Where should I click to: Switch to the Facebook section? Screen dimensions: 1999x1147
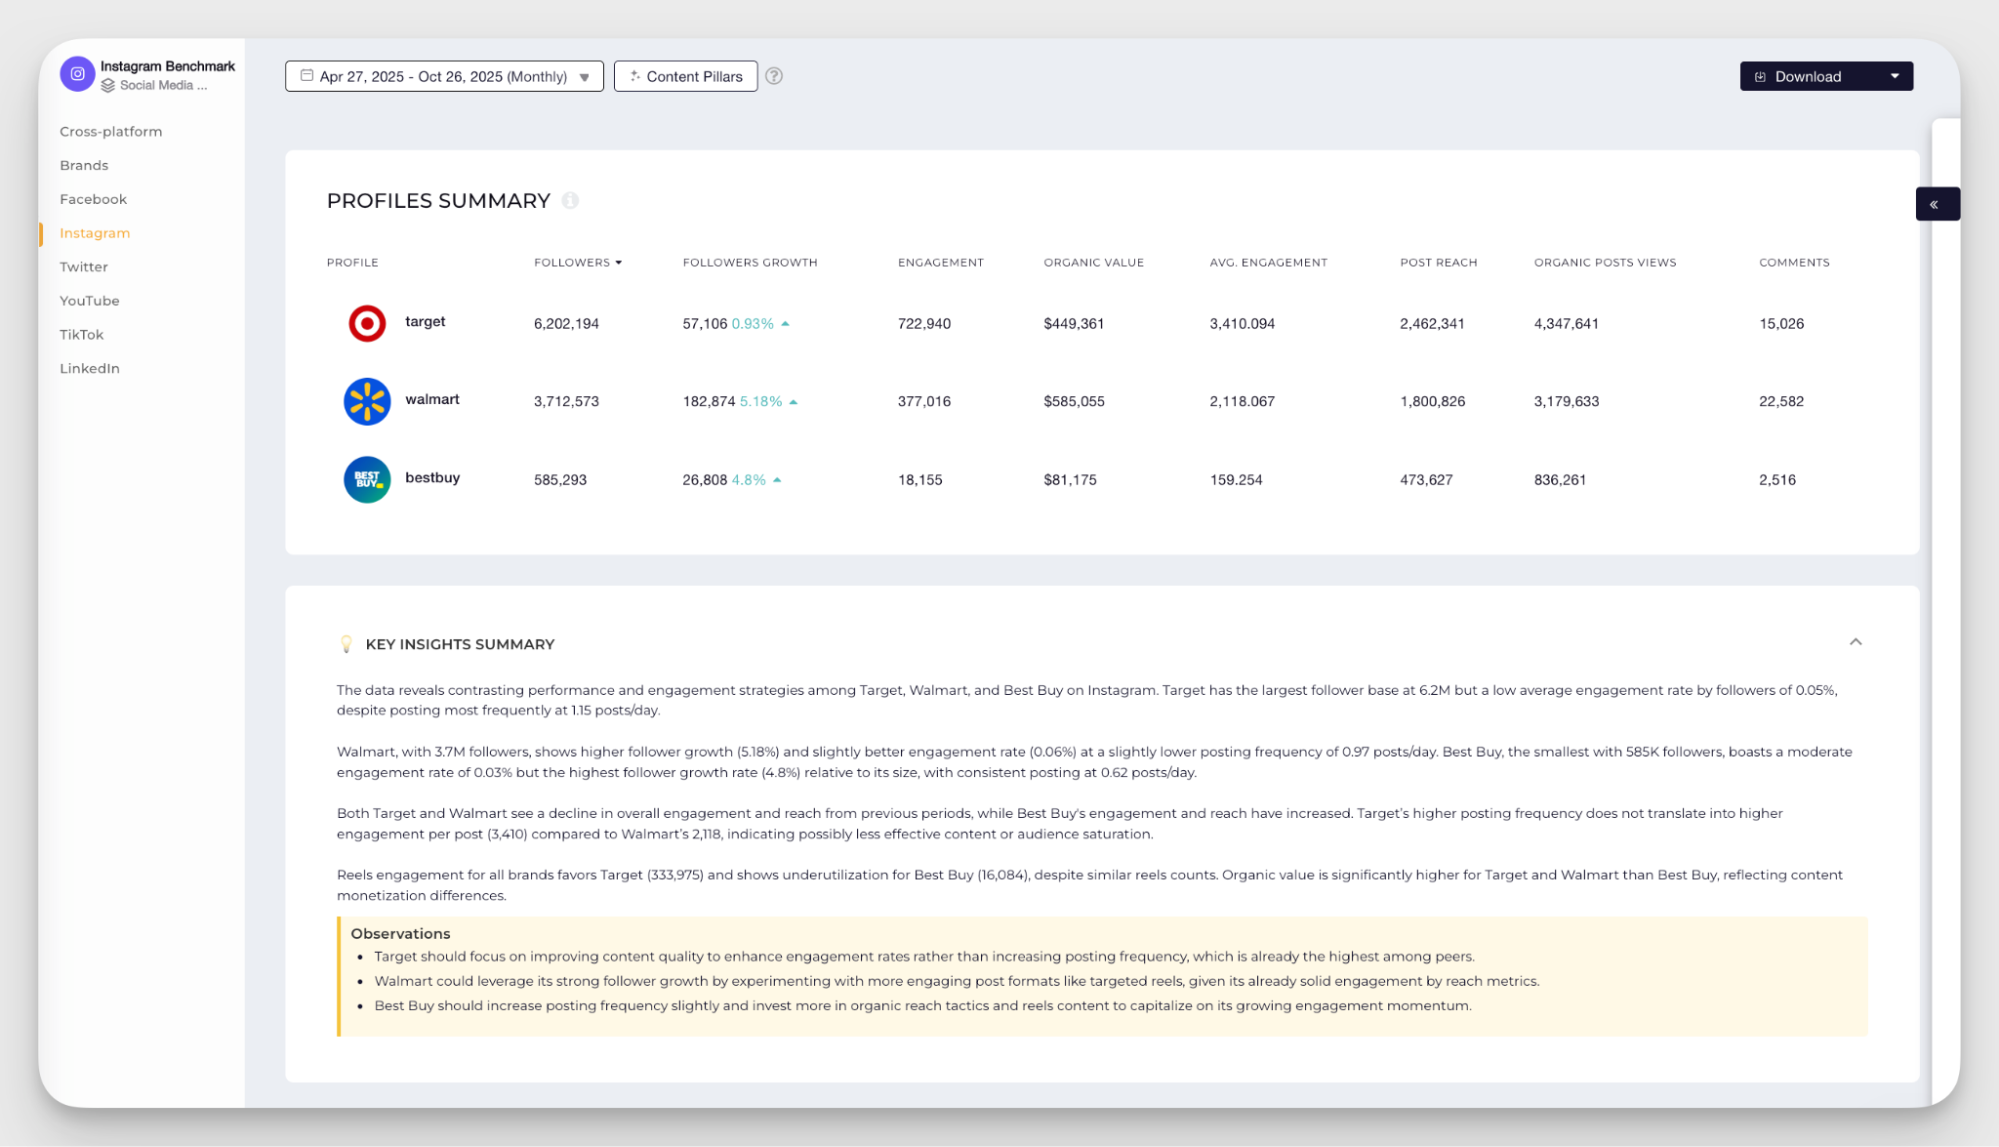[92, 198]
